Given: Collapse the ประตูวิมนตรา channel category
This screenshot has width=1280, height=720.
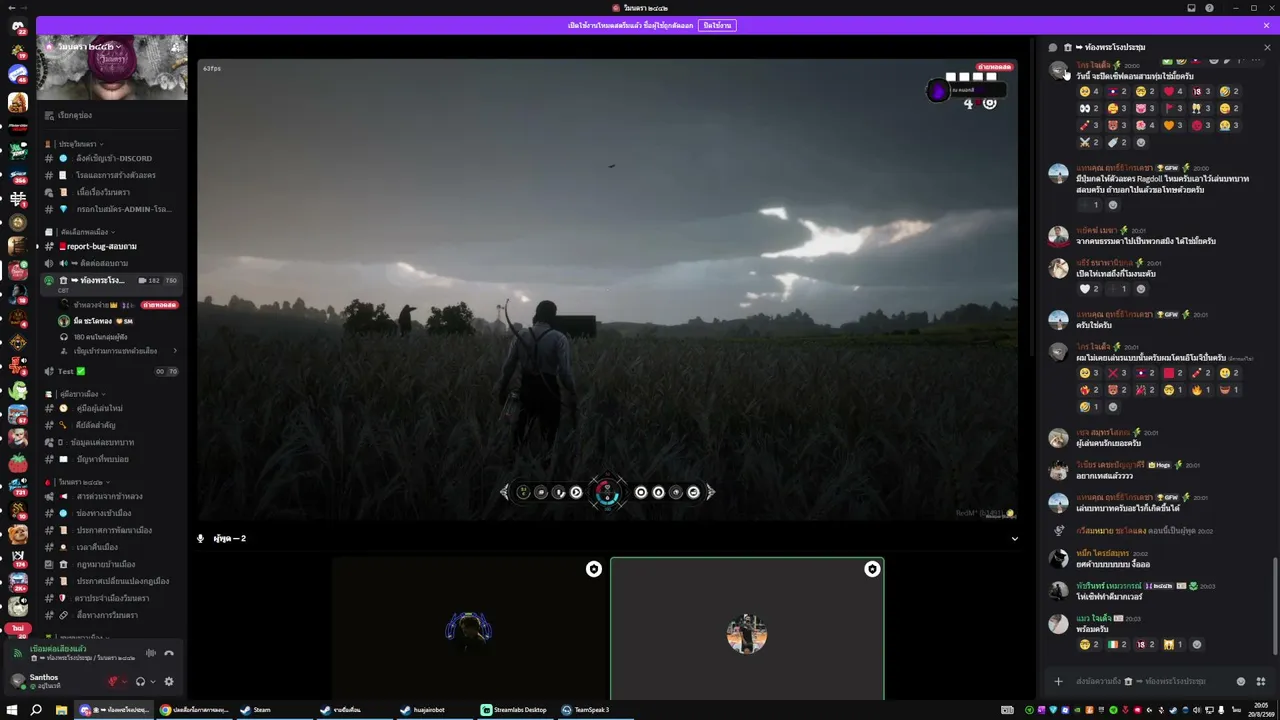Looking at the screenshot, I should pos(78,144).
